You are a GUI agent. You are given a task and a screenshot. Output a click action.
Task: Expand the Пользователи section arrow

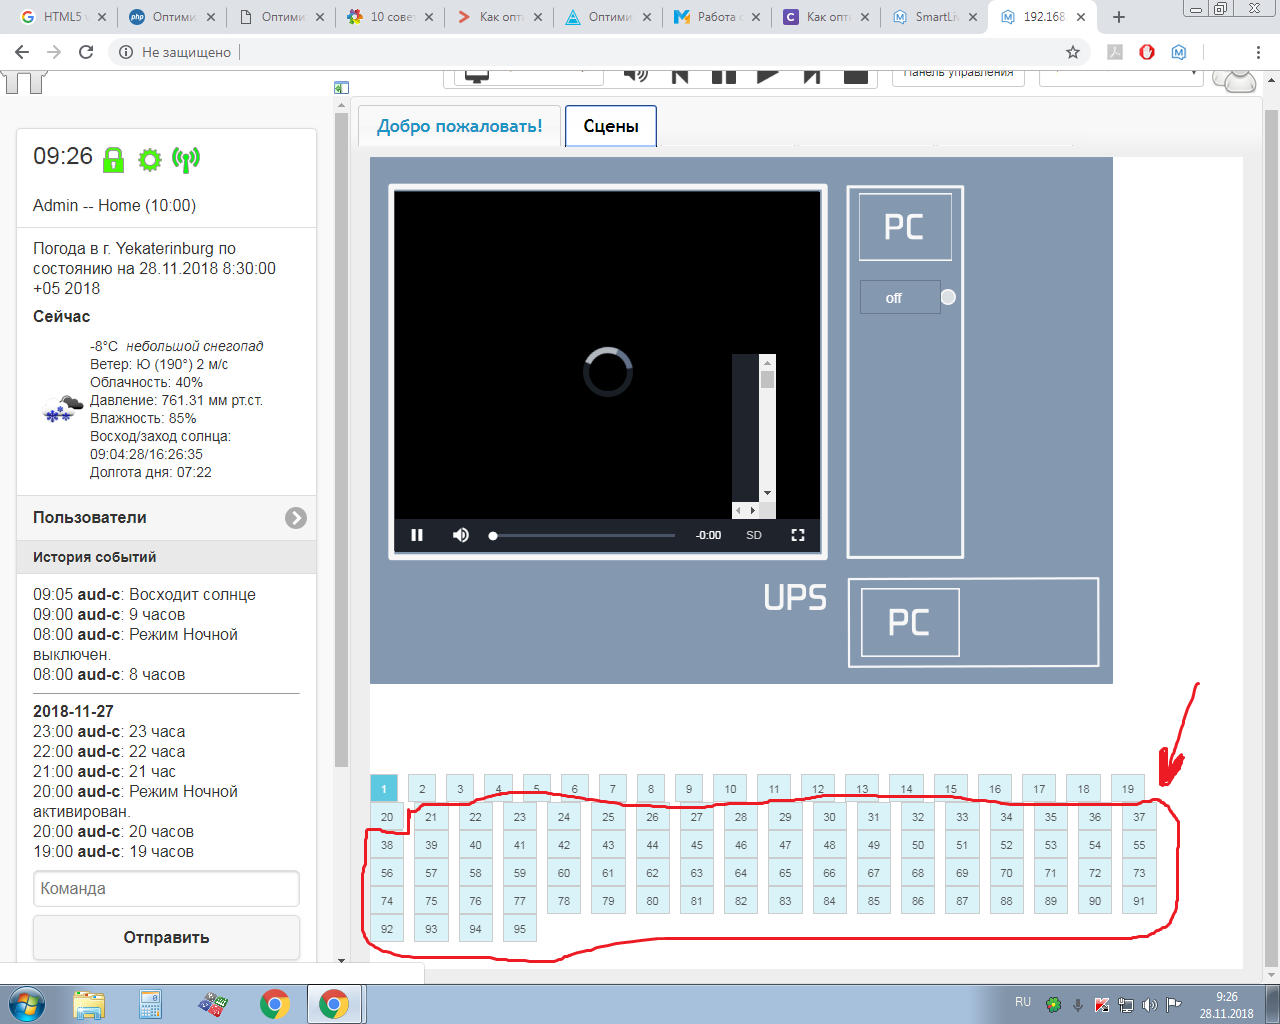[295, 518]
